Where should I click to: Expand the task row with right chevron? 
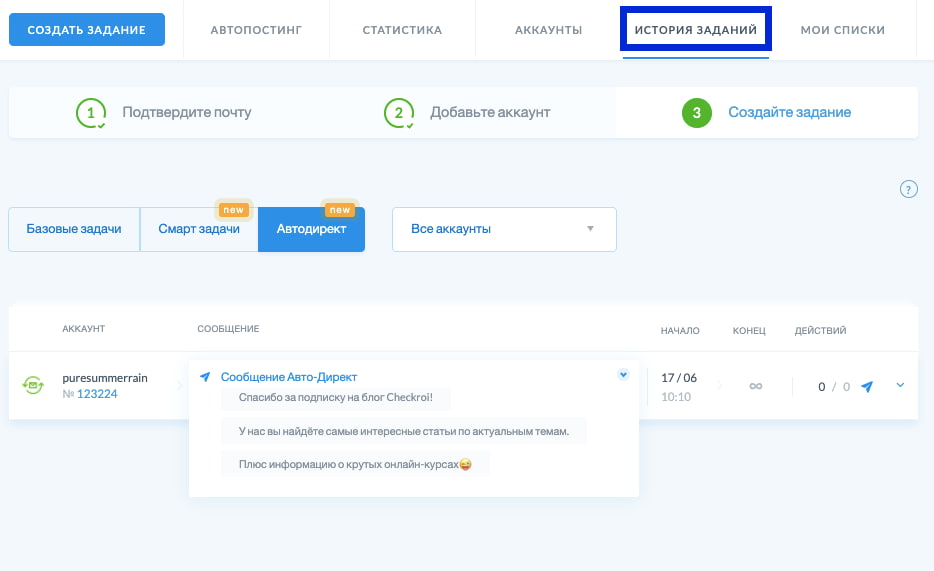(x=900, y=386)
